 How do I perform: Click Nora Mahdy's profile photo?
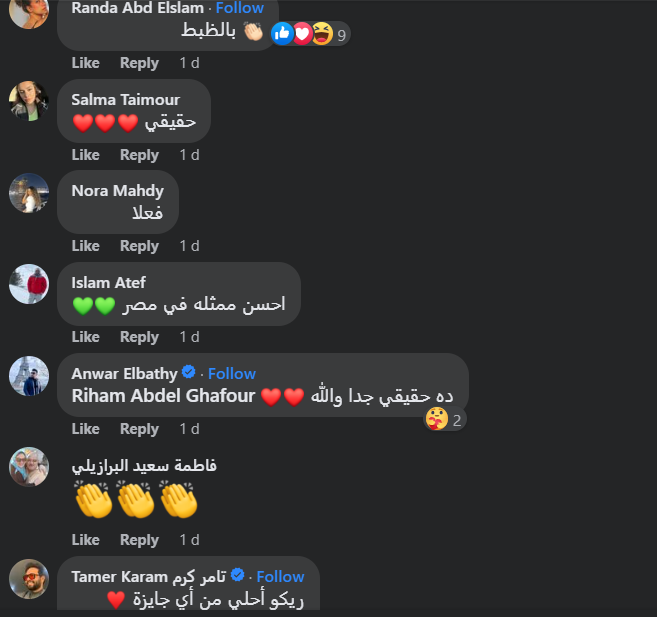[29, 193]
